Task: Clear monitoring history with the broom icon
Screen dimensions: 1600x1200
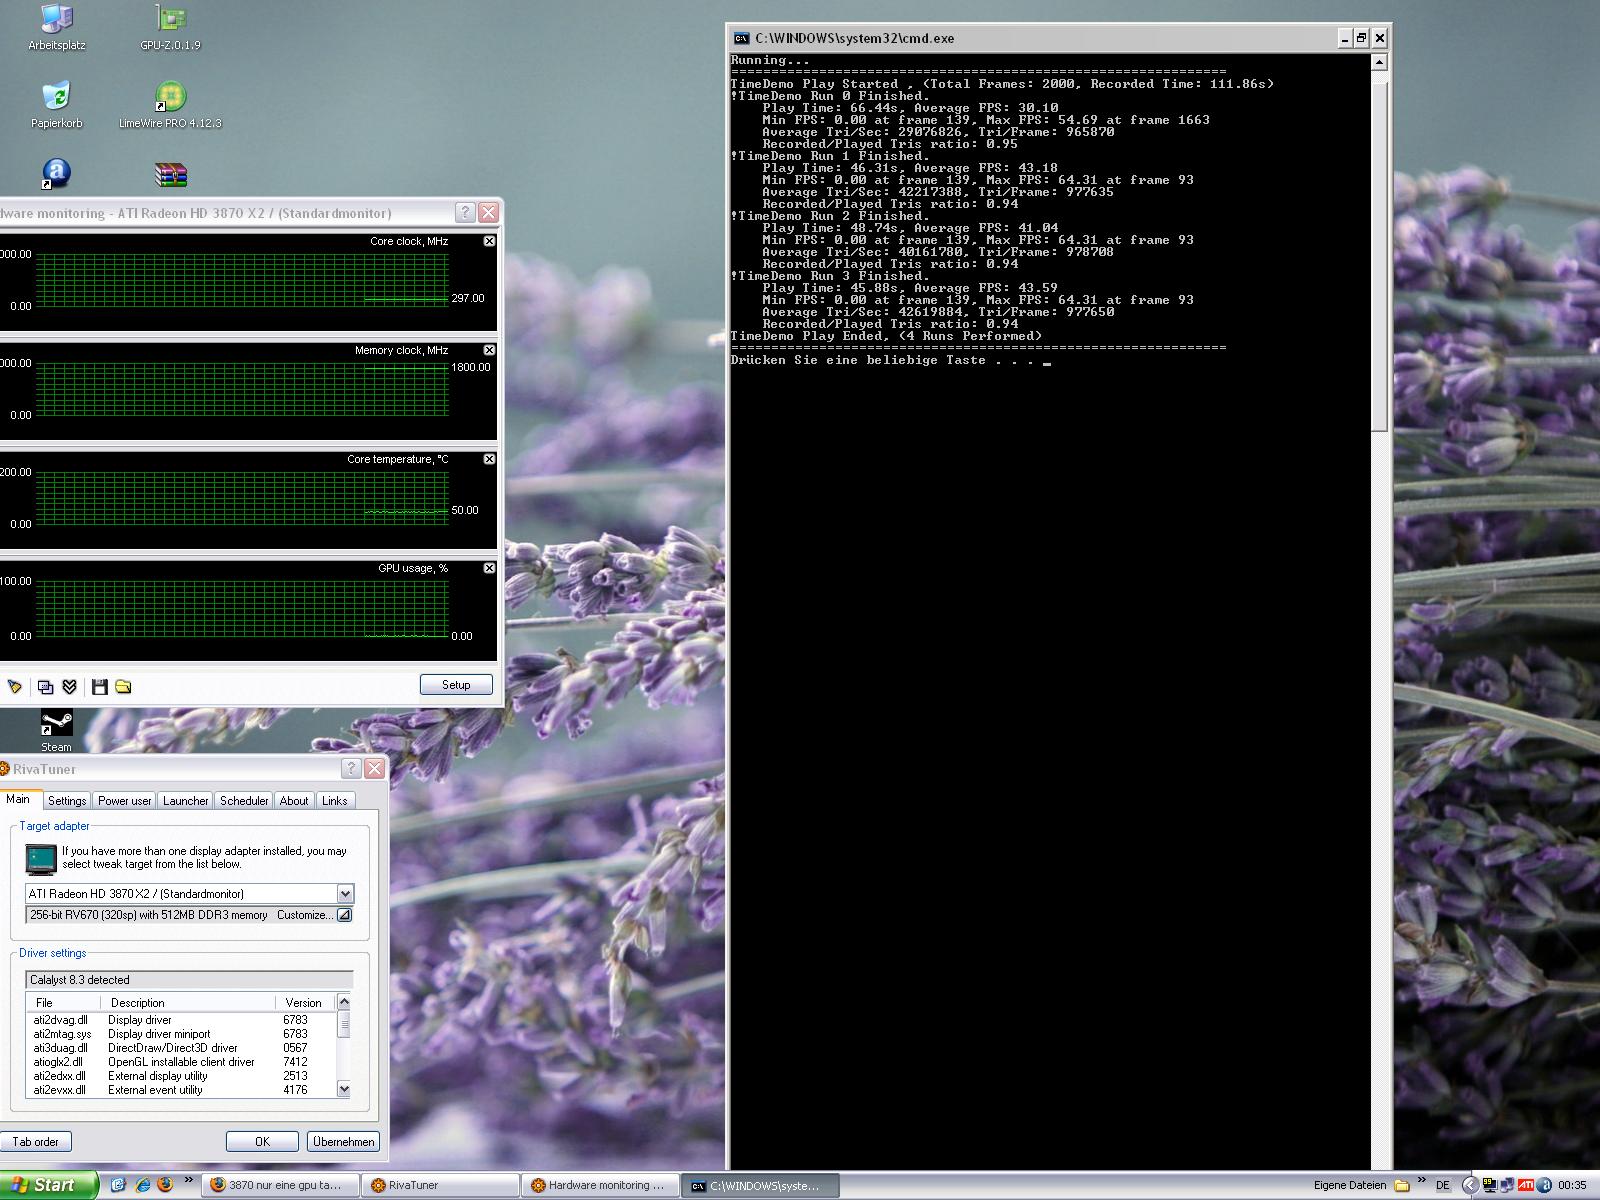Action: 14,686
